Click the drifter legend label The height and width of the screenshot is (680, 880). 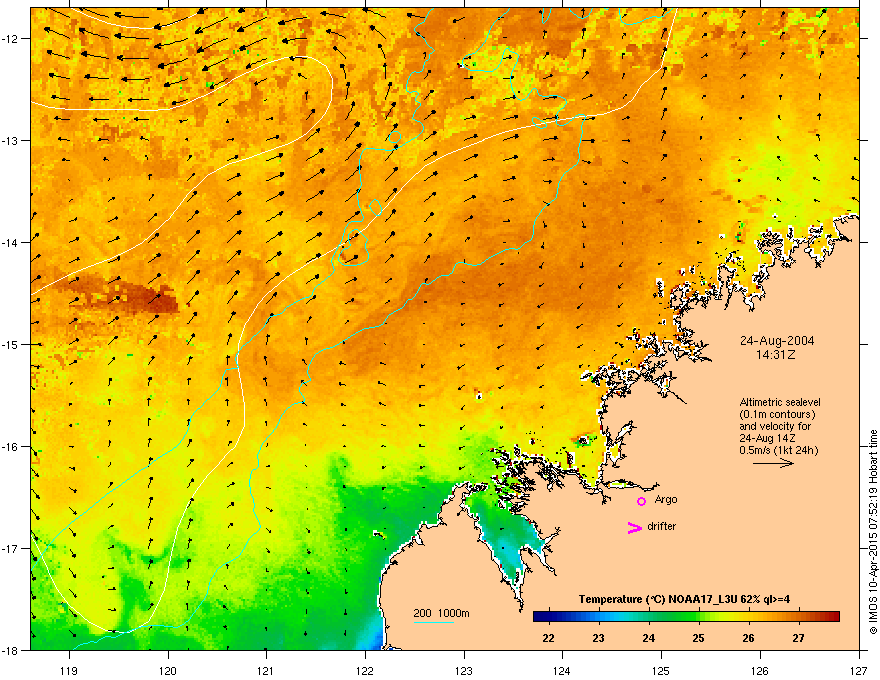[x=661, y=526]
